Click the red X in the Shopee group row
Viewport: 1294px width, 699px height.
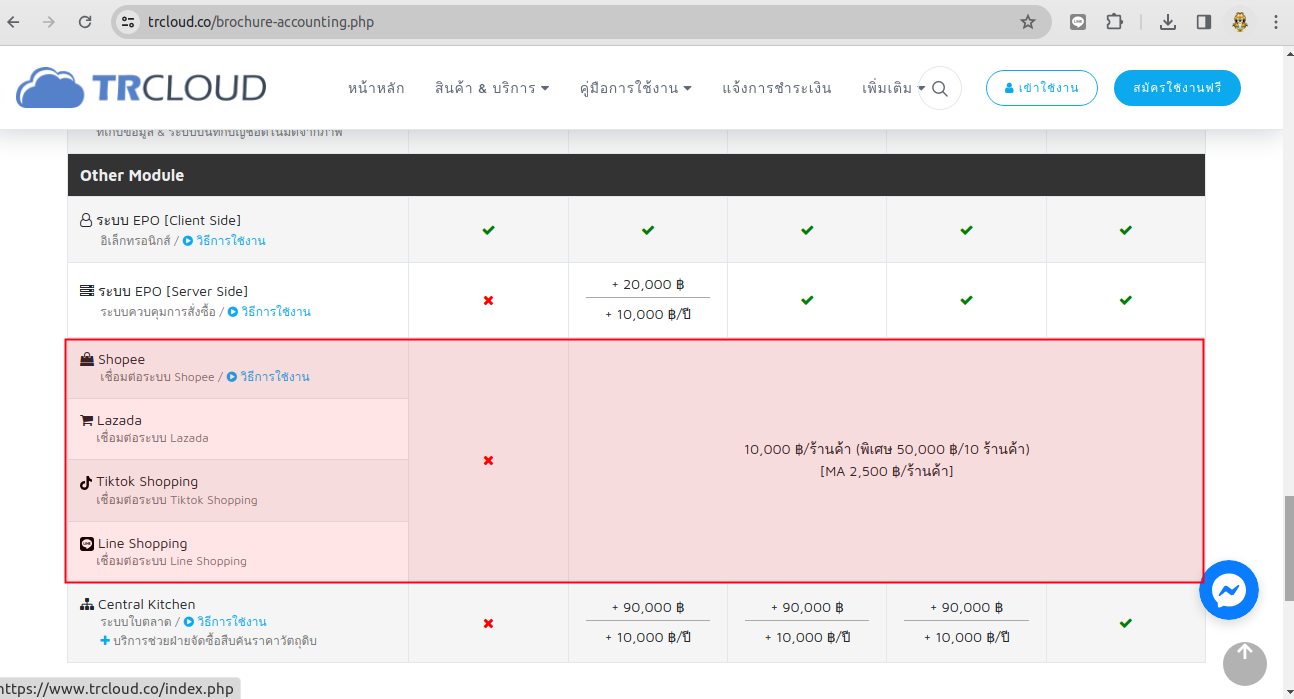pyautogui.click(x=488, y=460)
